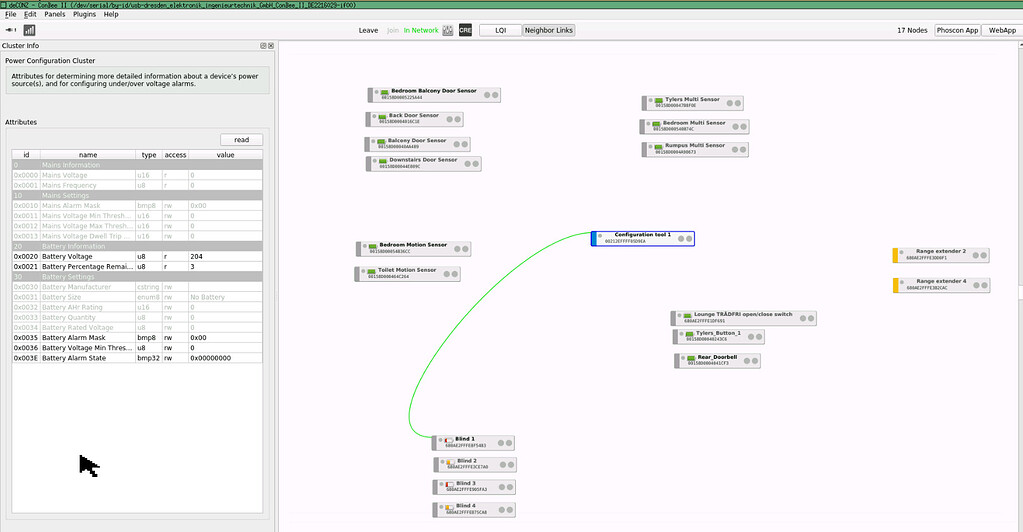
Task: Open the Panels menu
Action: tap(55, 14)
